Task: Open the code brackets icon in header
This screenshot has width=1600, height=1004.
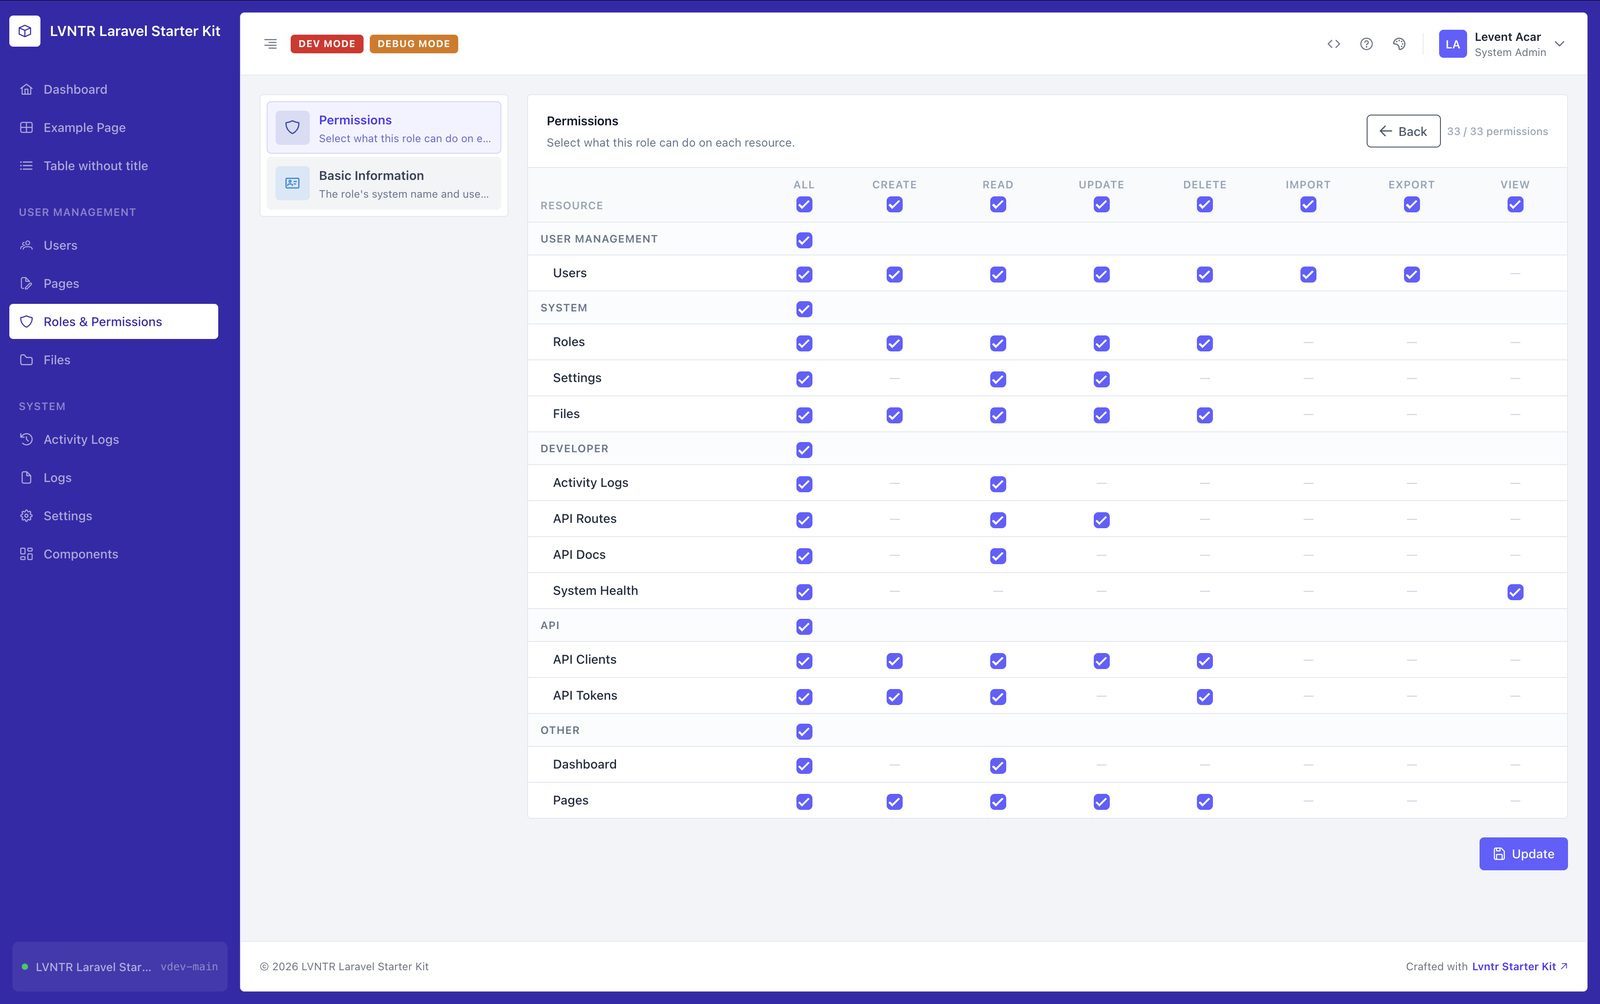Action: click(1334, 44)
